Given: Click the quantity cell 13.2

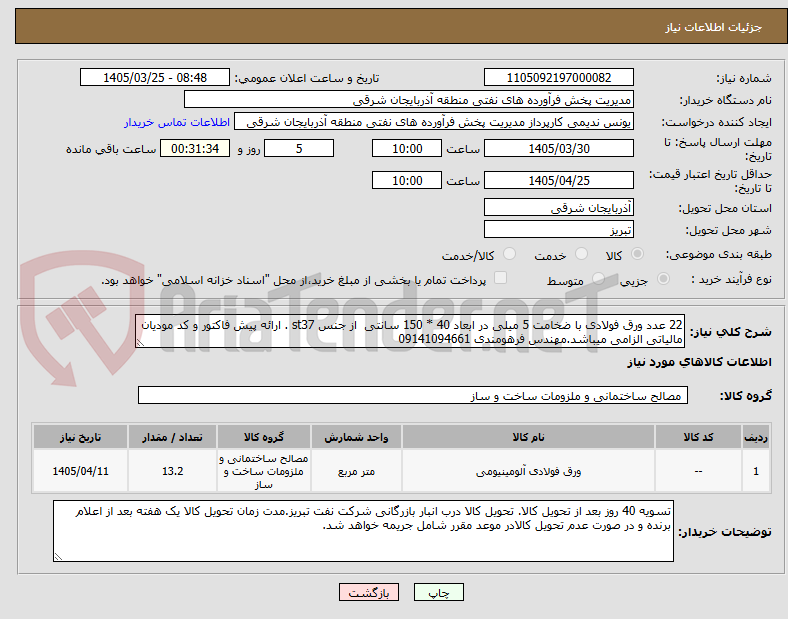Looking at the screenshot, I should pos(172,471).
